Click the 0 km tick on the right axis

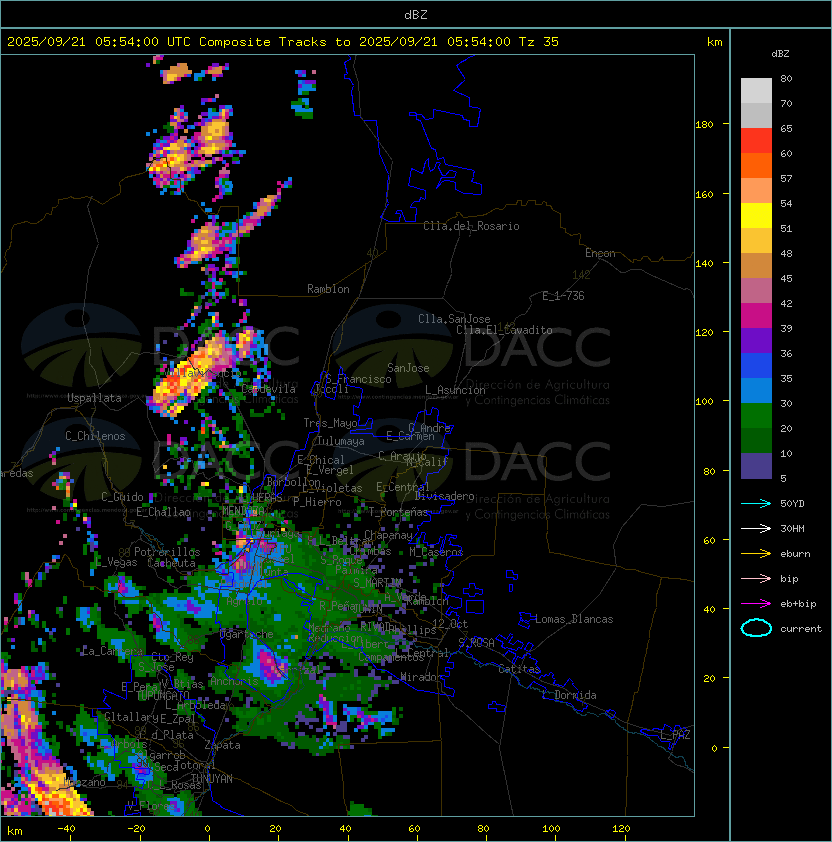714,749
